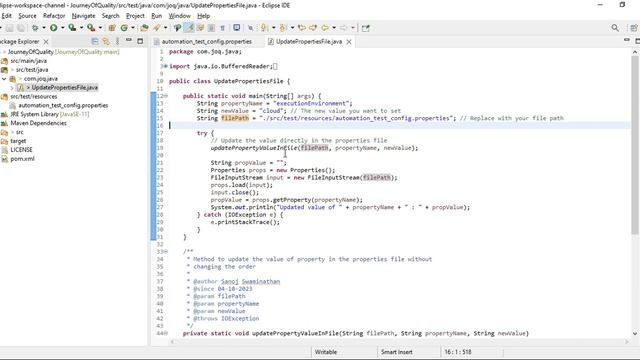Click the Save disk icon in toolbar
This screenshot has height=360, width=640.
pos(9,28)
